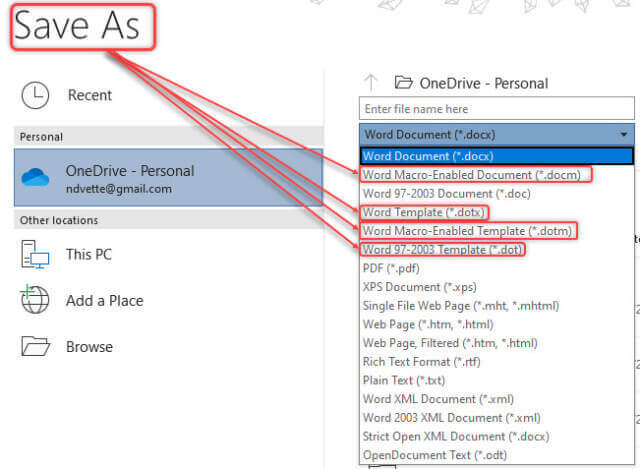
Task: Choose Strict Open XML Document (*.docx)
Action: [456, 436]
